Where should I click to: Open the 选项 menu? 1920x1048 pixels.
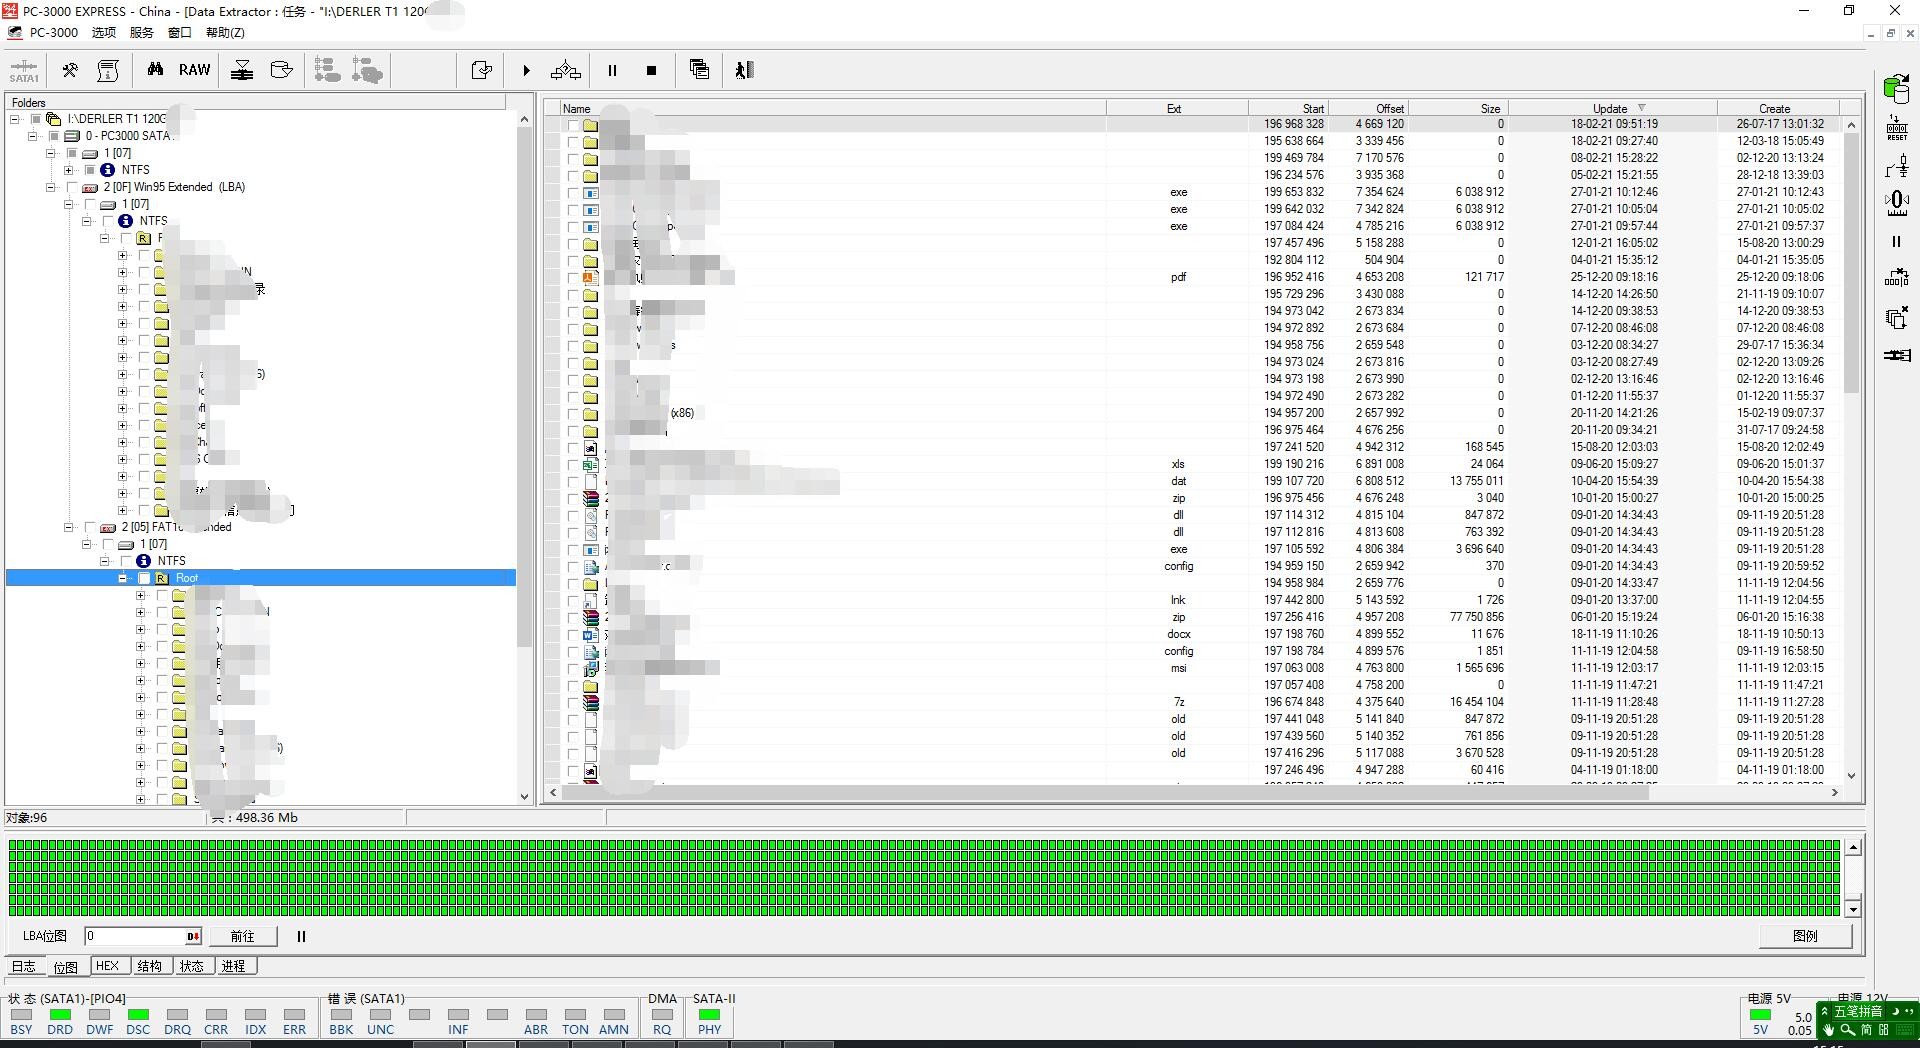[104, 32]
